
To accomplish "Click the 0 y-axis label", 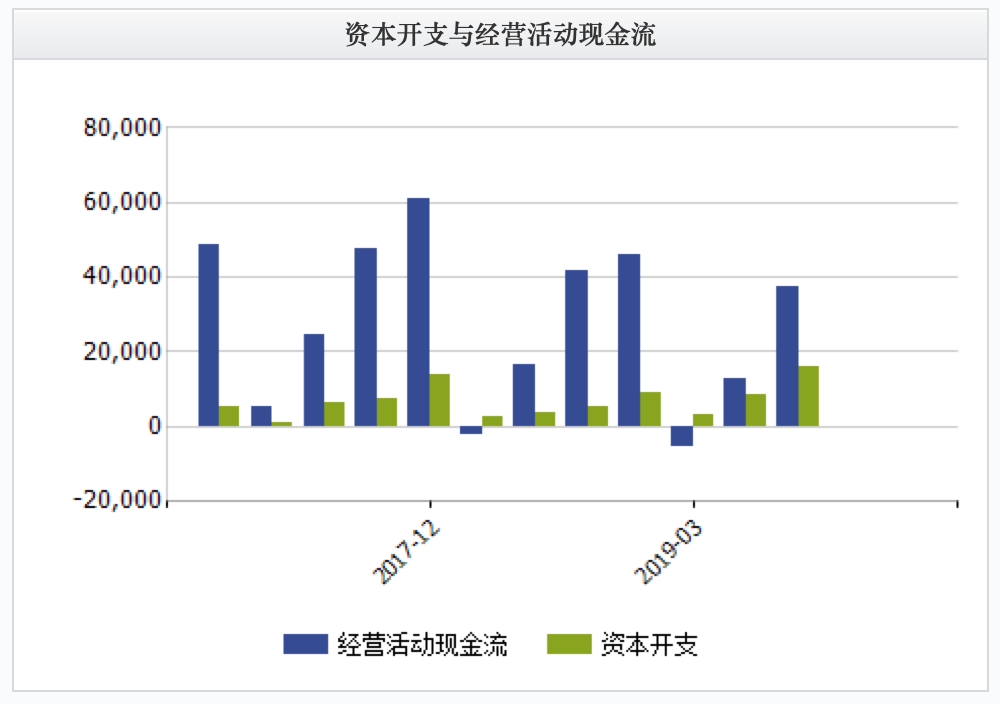I will coord(152,427).
